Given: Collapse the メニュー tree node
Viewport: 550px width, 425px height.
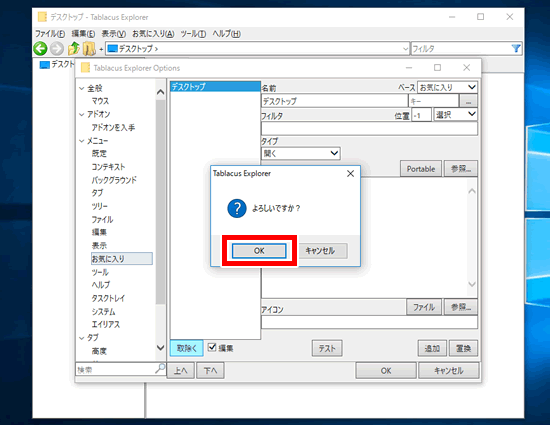Looking at the screenshot, I should pos(82,141).
